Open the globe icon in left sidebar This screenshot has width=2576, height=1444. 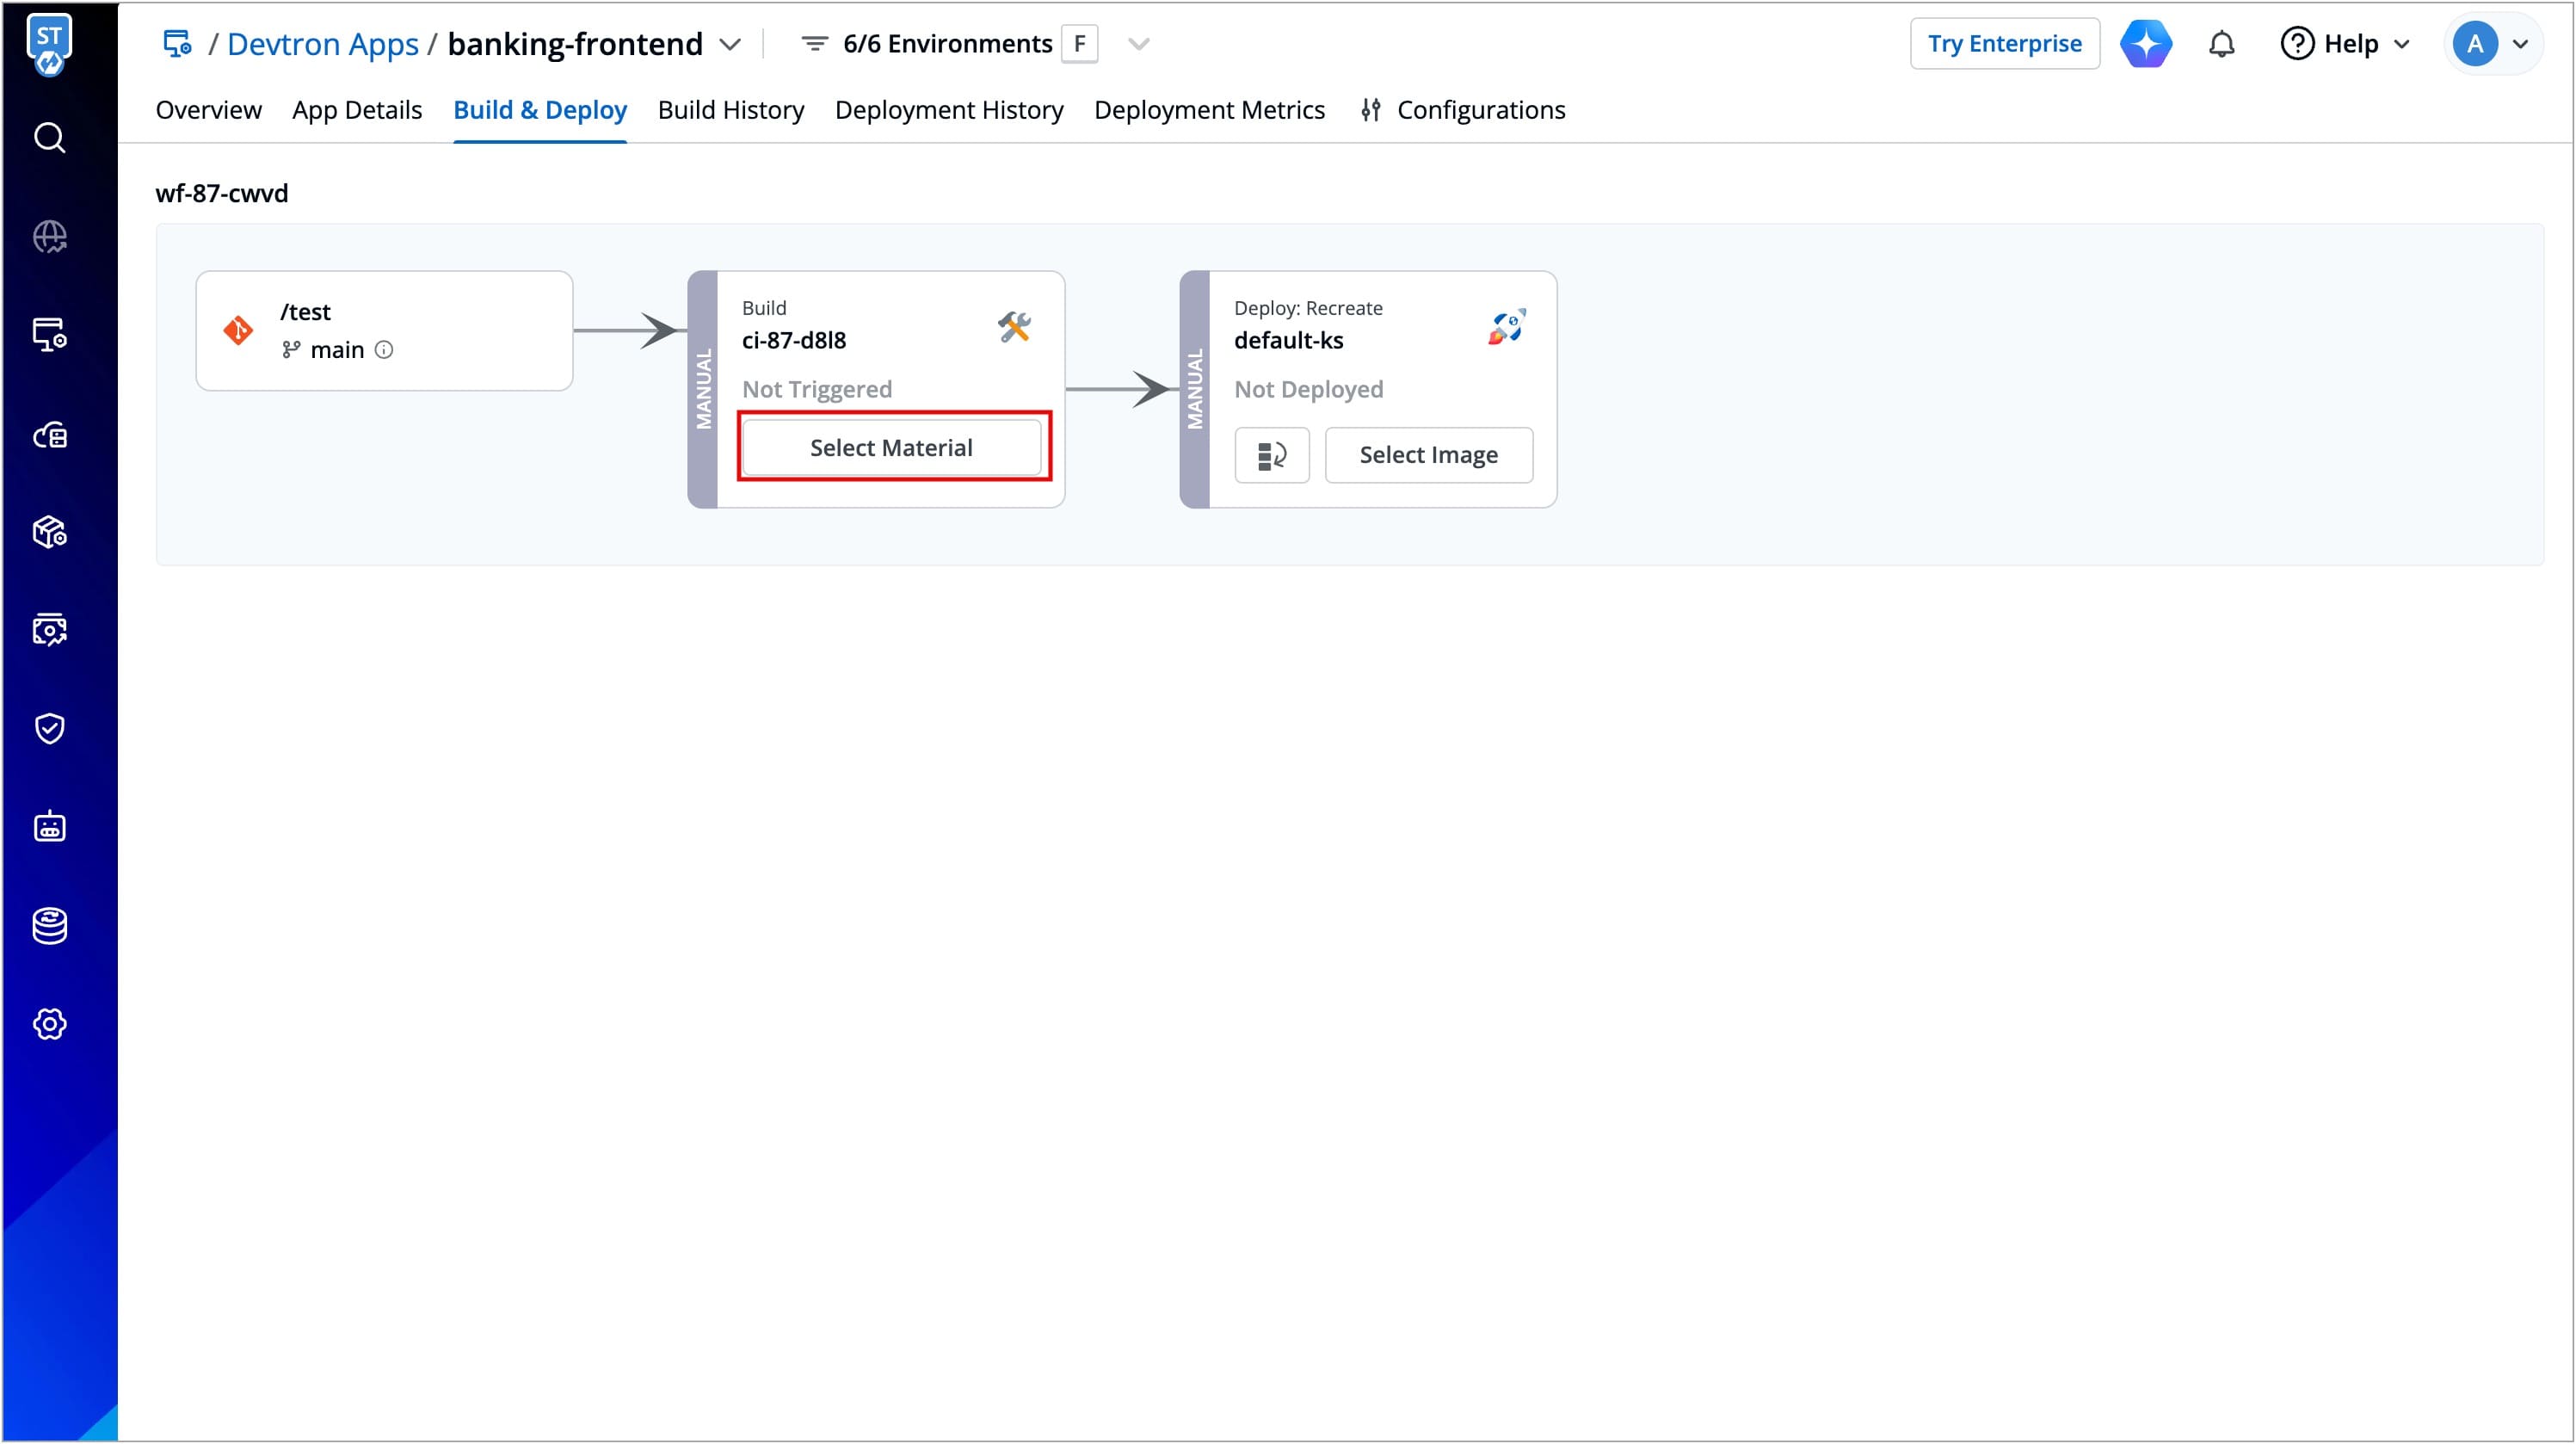pyautogui.click(x=49, y=237)
